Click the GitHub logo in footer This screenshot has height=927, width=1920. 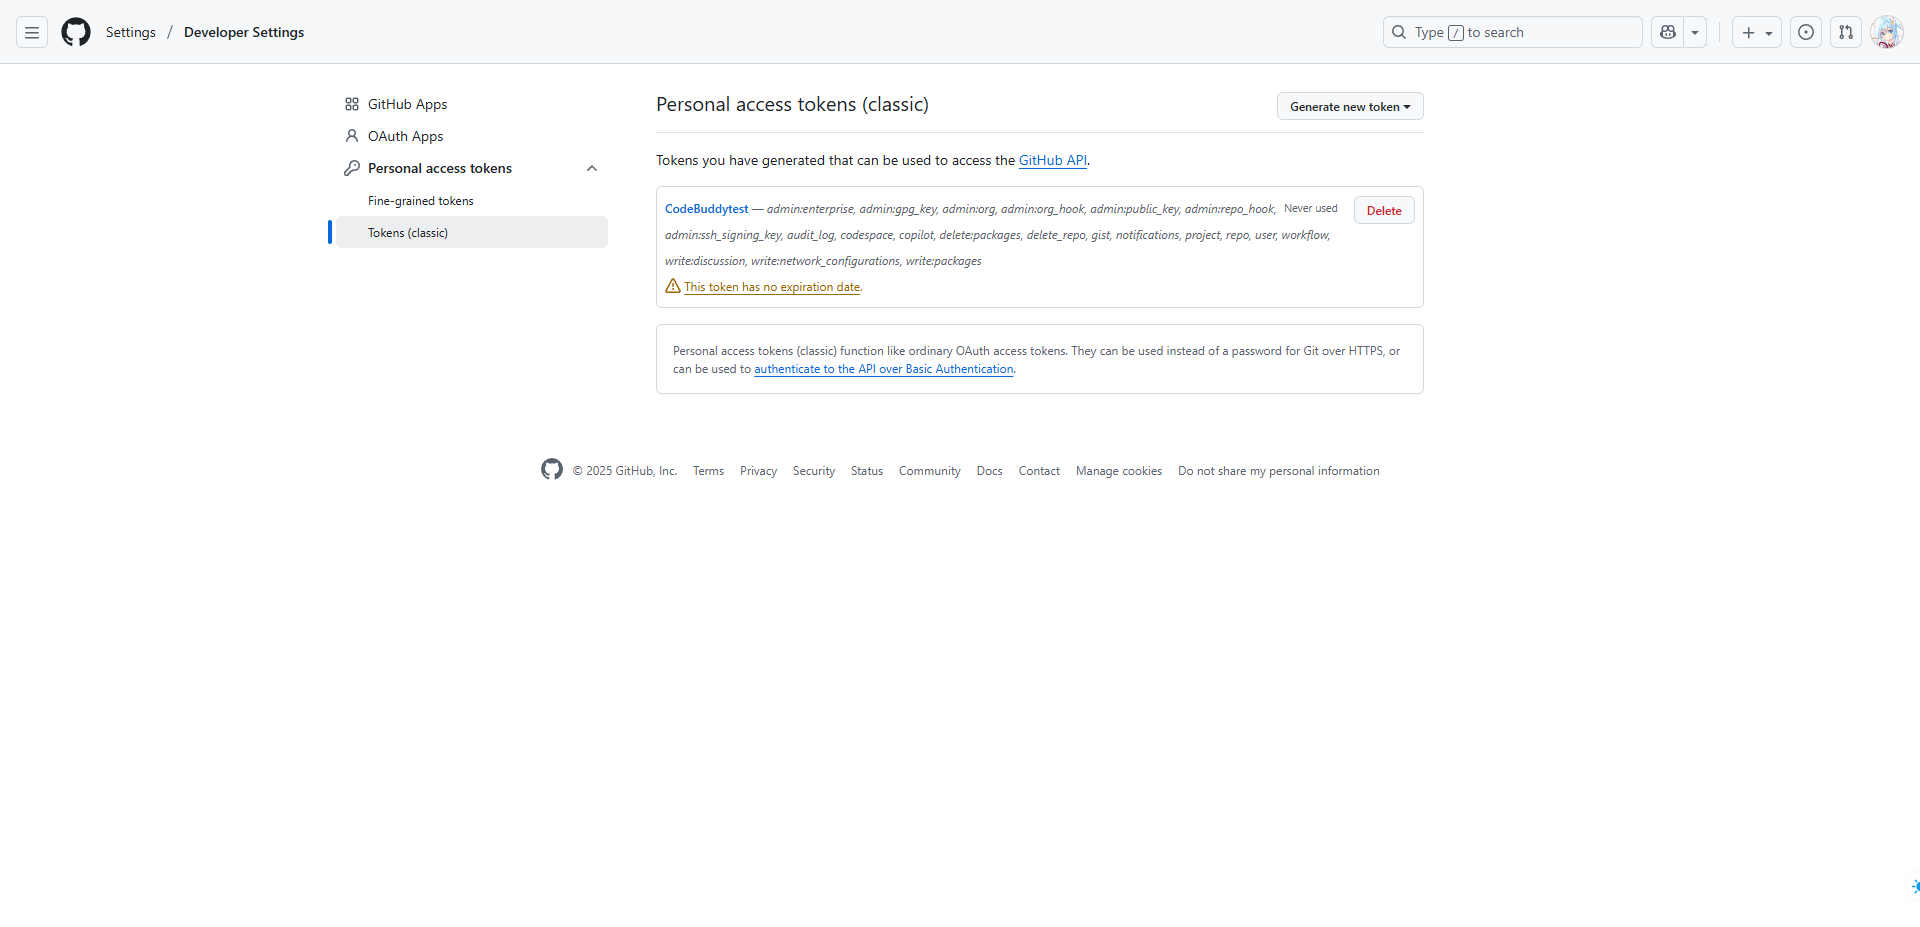552,469
